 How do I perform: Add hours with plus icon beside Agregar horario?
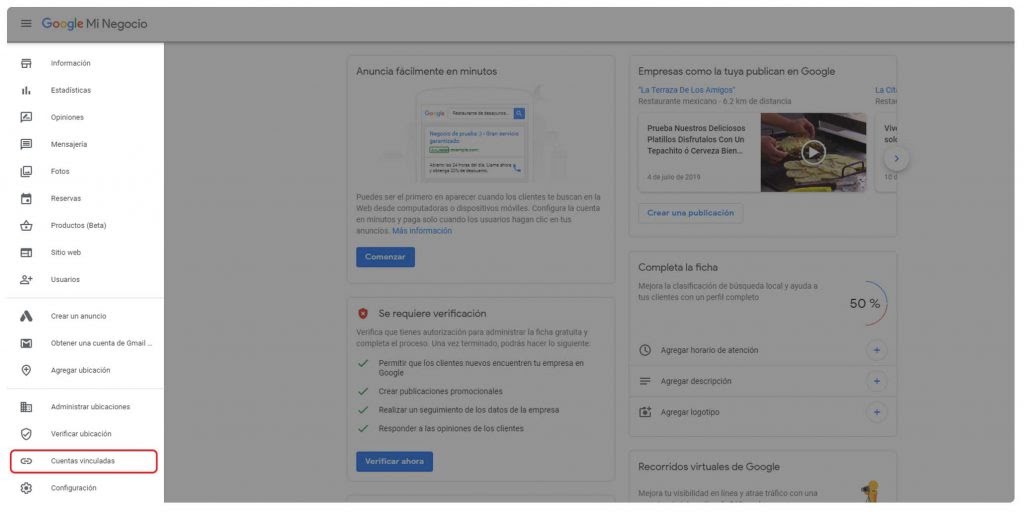pos(876,350)
